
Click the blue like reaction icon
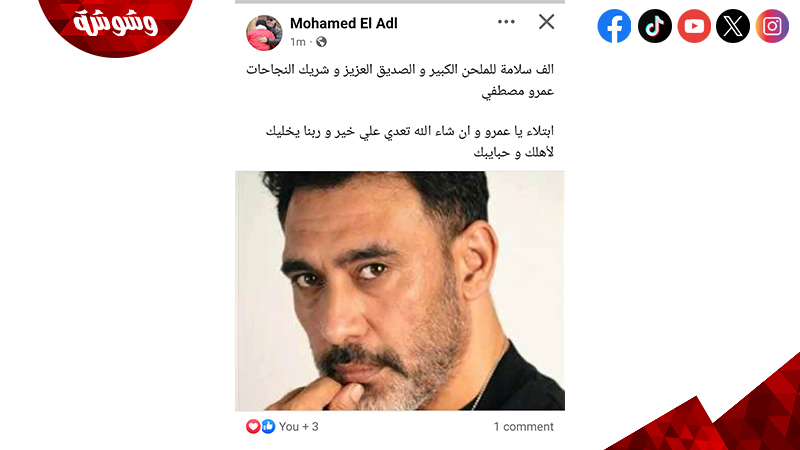click(268, 426)
